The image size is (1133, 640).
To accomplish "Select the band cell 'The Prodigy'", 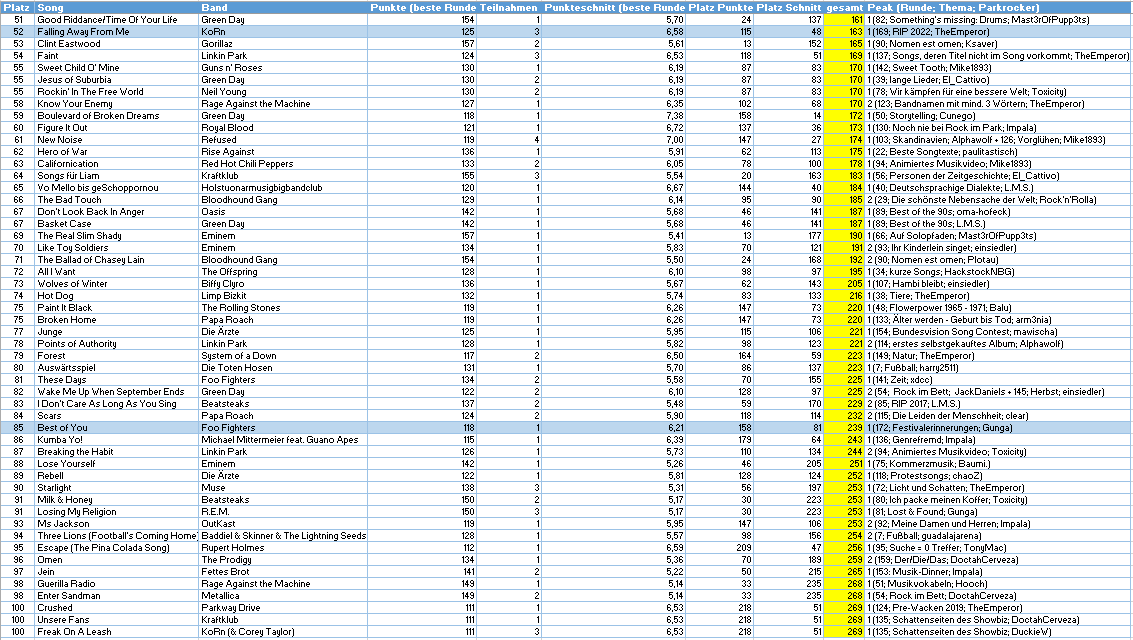I will click(x=283, y=560).
